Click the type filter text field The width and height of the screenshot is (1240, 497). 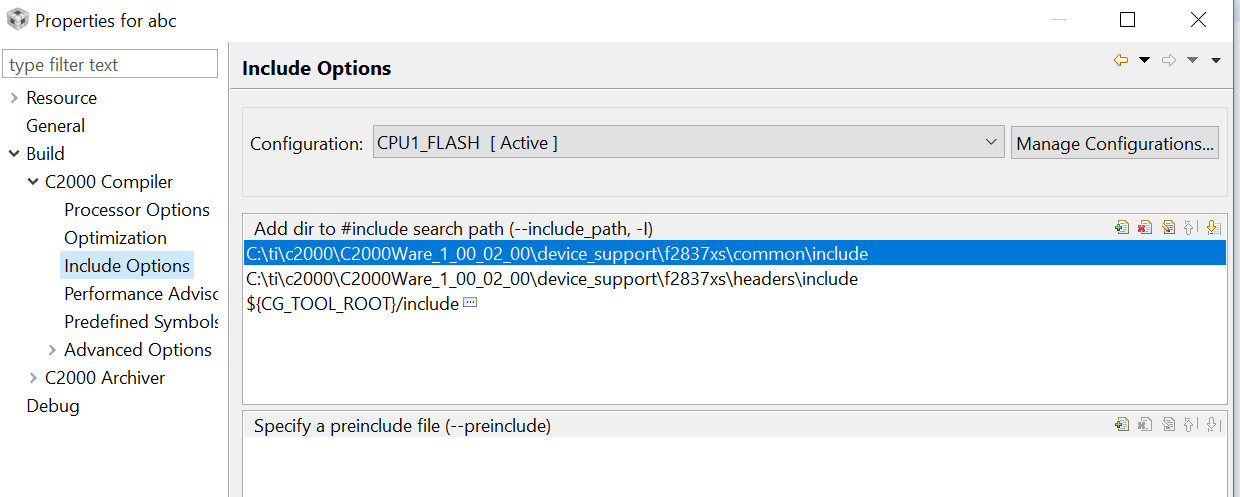click(110, 65)
